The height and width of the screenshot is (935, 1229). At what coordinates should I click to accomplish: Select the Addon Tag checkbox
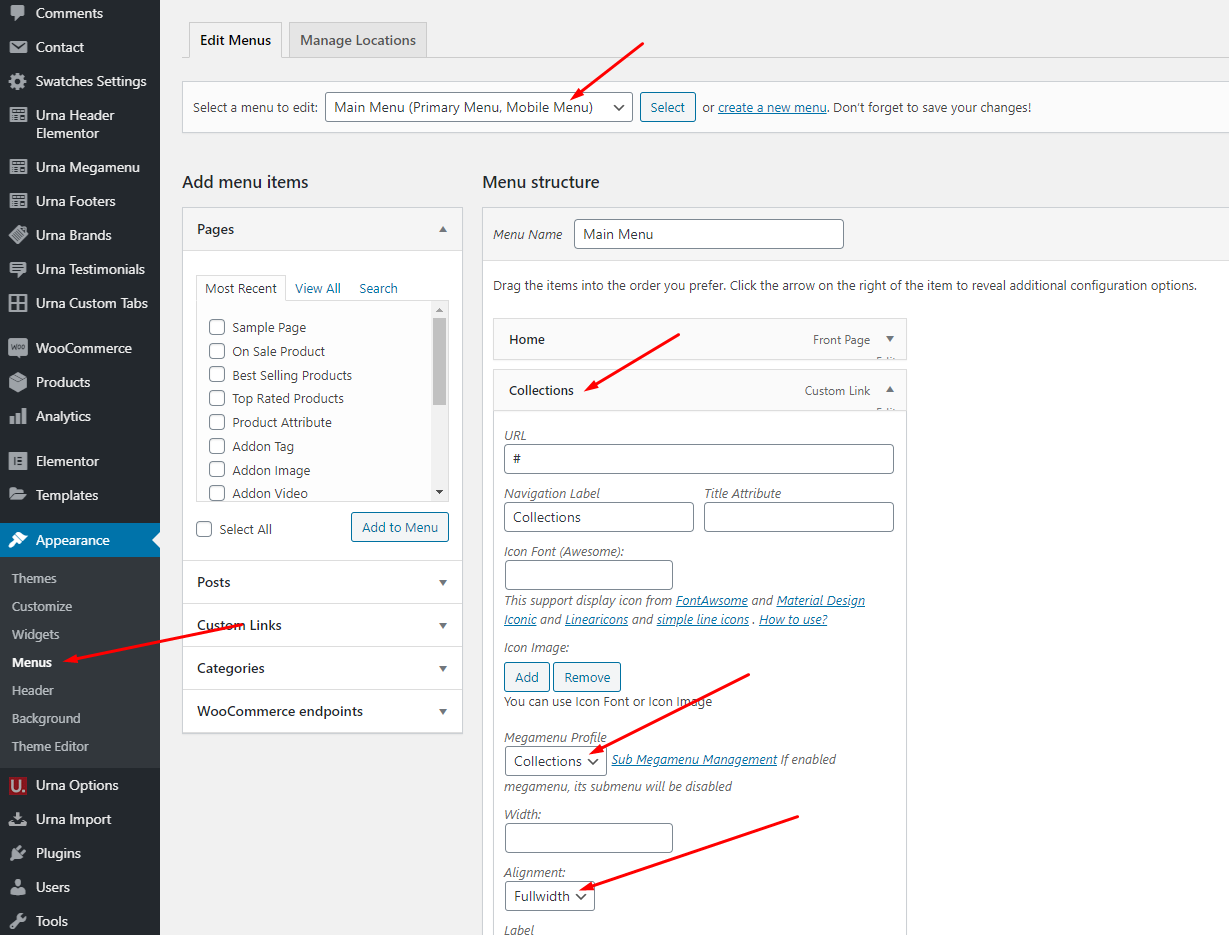tap(217, 446)
